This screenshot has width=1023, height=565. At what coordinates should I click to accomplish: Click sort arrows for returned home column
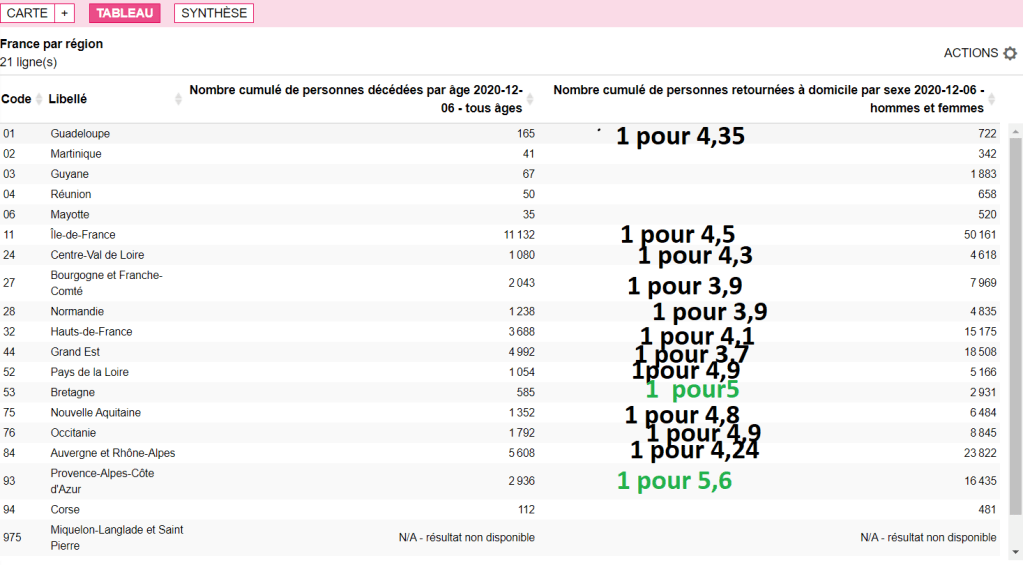993,100
